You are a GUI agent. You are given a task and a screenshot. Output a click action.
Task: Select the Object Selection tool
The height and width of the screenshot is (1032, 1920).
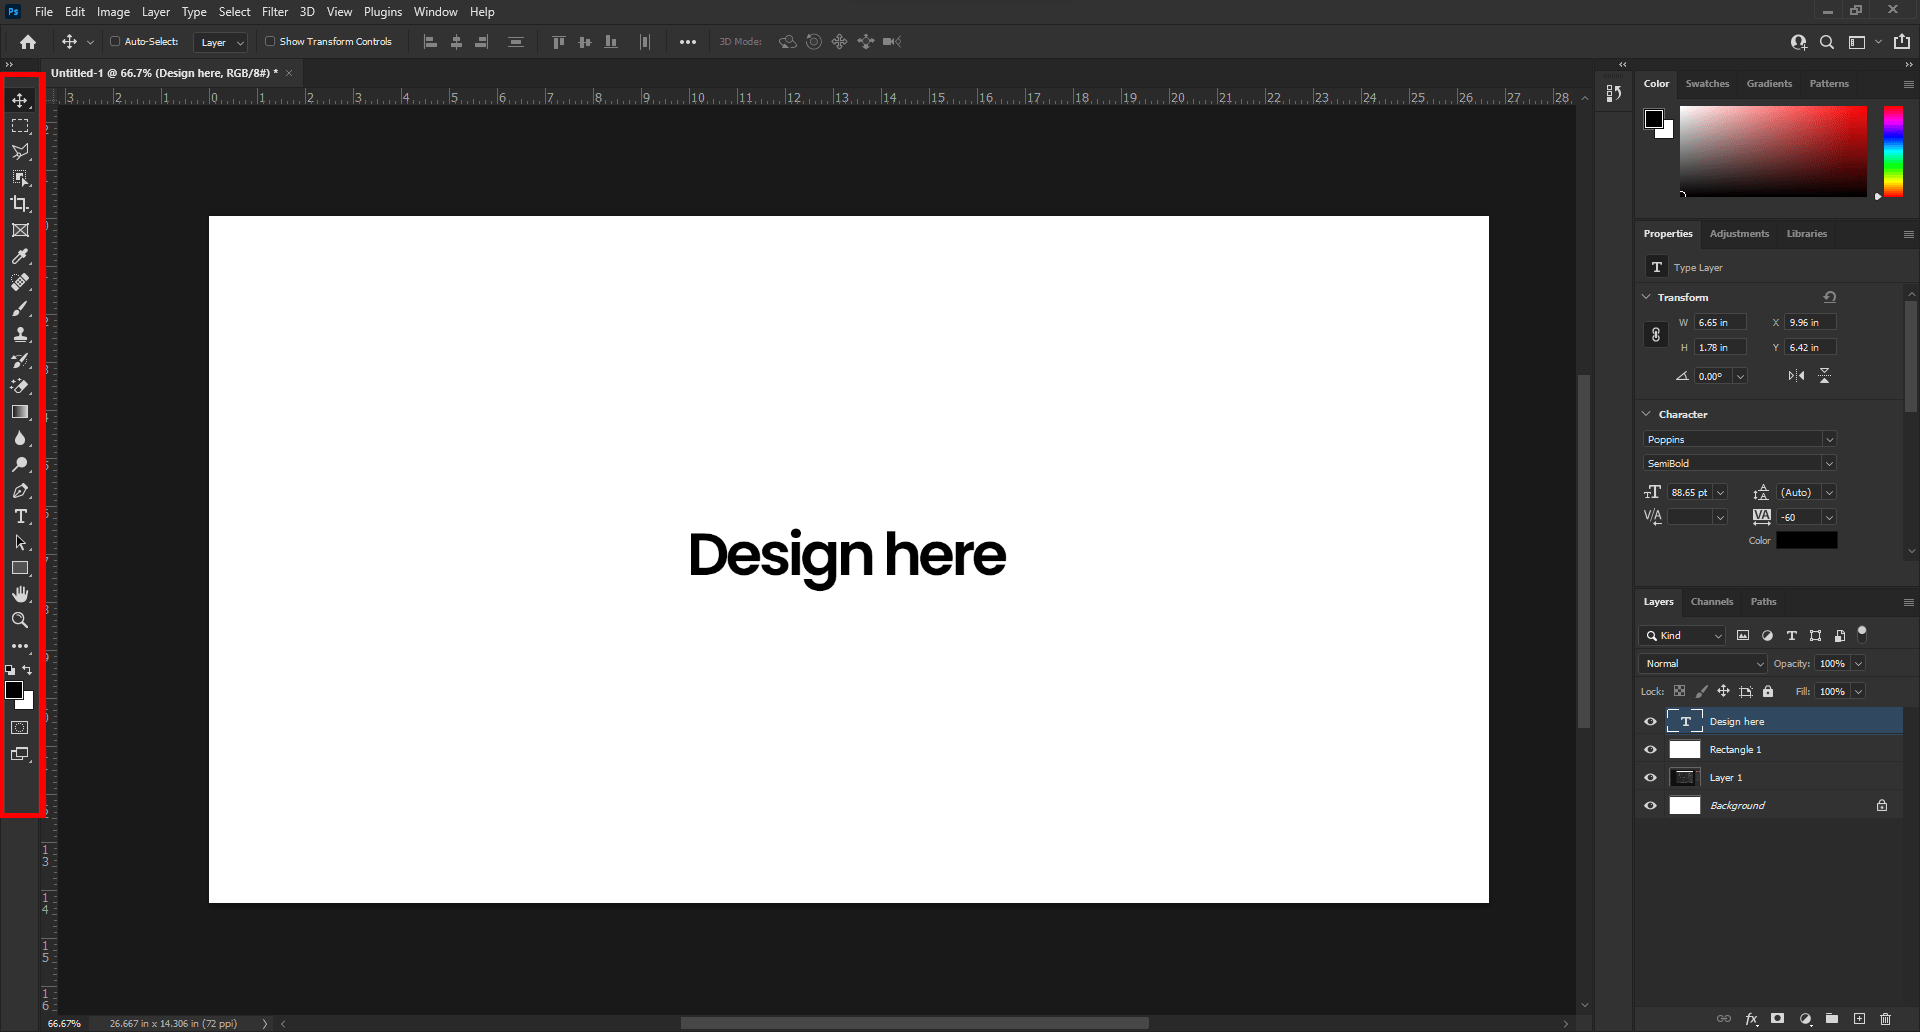[x=20, y=178]
